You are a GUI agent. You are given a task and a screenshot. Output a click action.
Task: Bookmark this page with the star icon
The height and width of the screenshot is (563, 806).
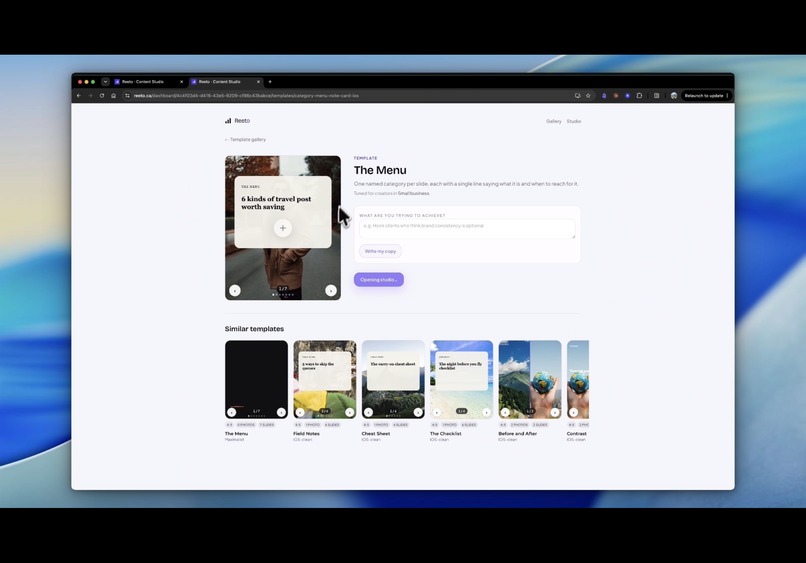[x=588, y=96]
